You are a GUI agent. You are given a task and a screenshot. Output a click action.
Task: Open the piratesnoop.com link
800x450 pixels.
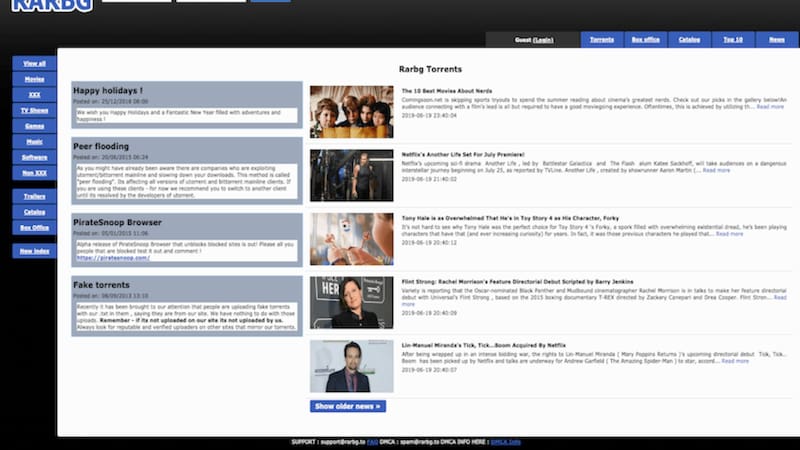point(112,258)
